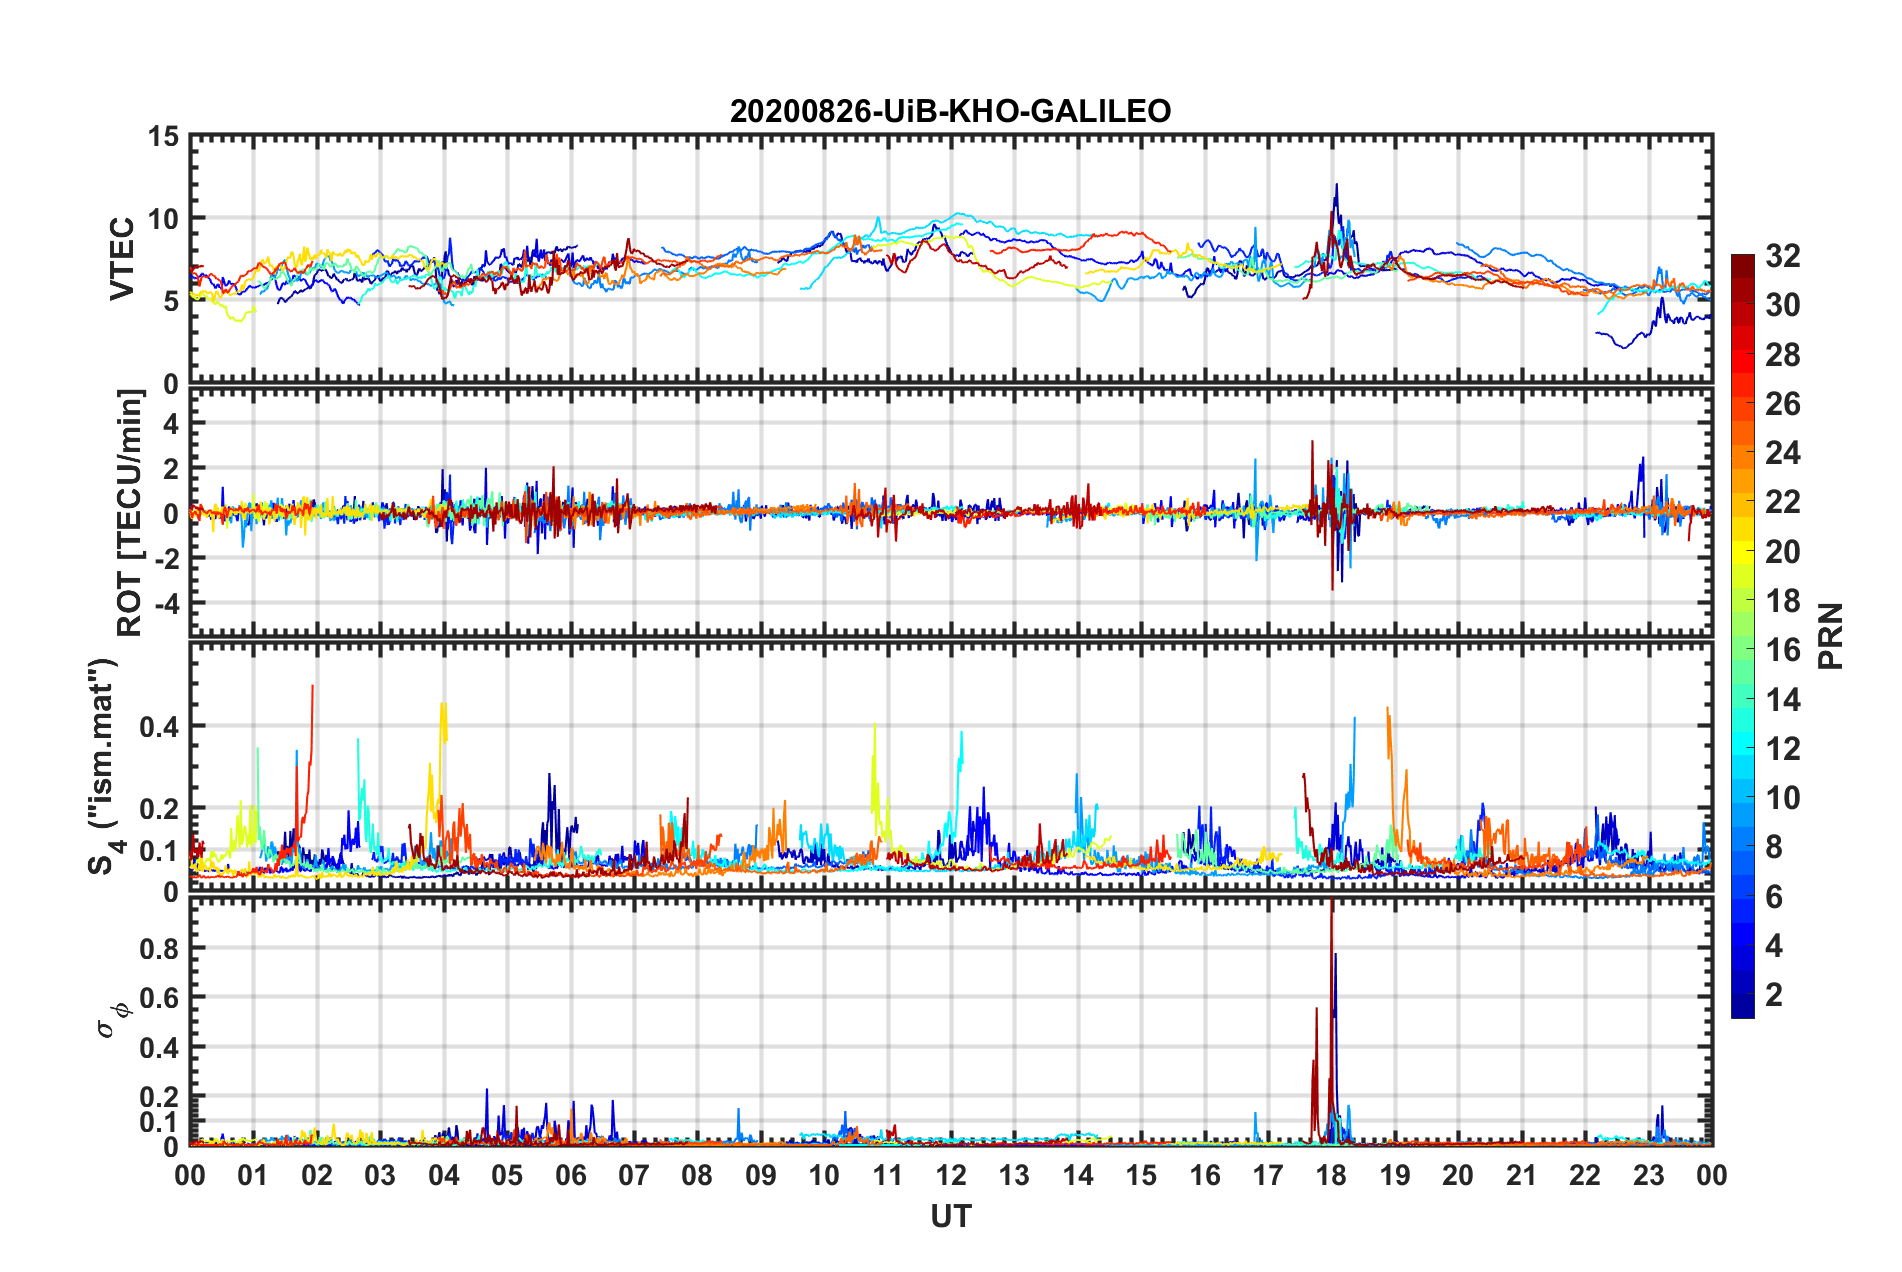Click the sigma phi axis label
The height and width of the screenshot is (1272, 1902).
point(114,1019)
